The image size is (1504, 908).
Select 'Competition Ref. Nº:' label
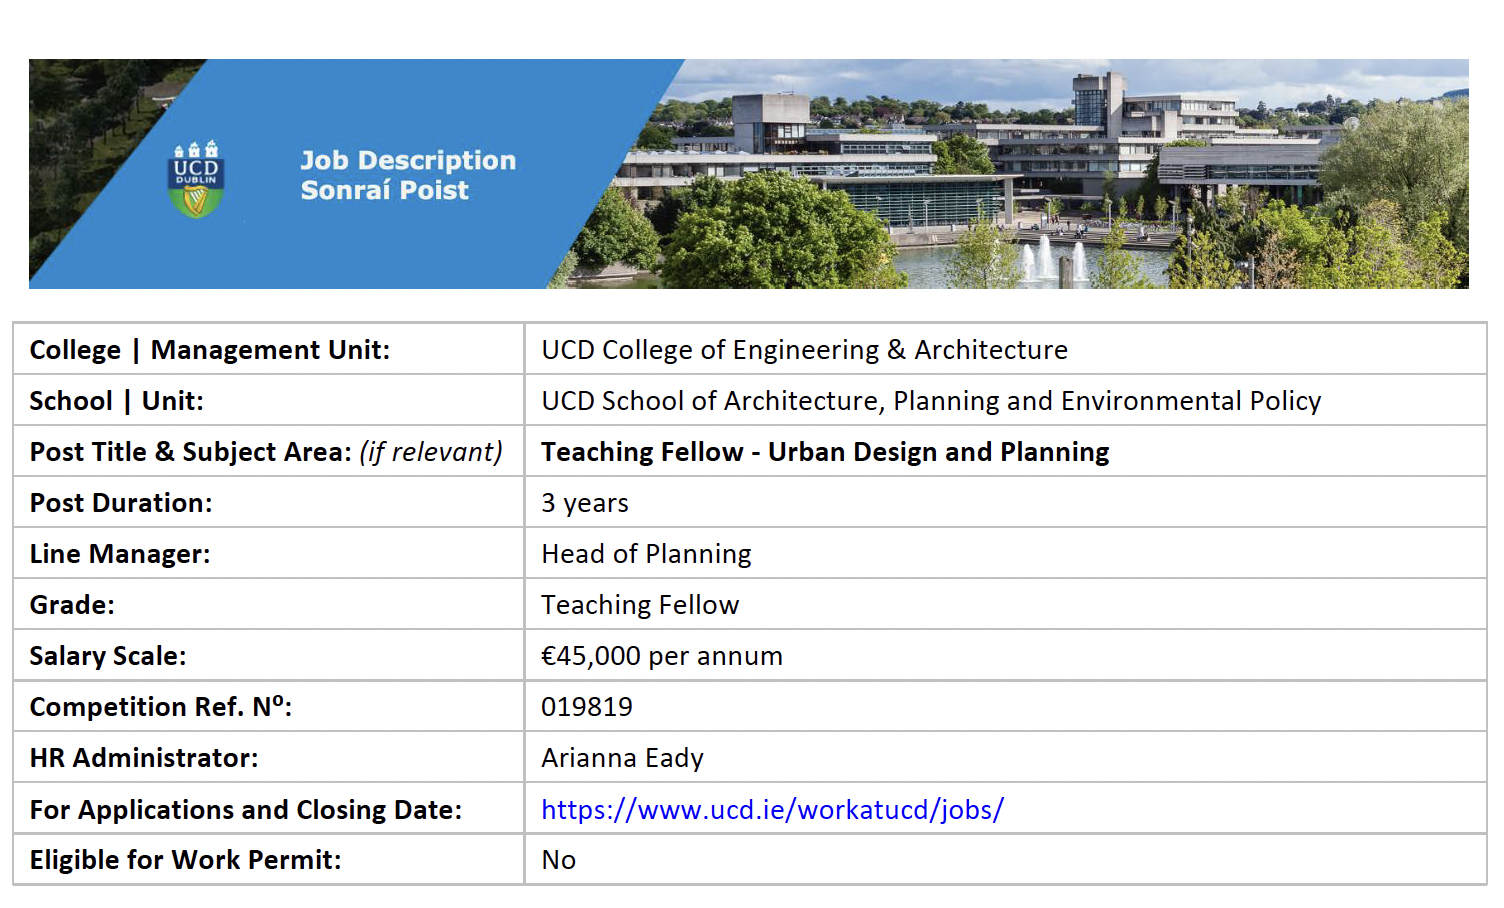[x=161, y=706]
